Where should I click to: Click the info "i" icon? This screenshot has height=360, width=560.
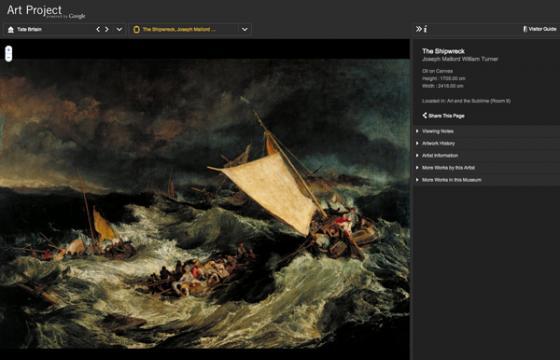425,29
